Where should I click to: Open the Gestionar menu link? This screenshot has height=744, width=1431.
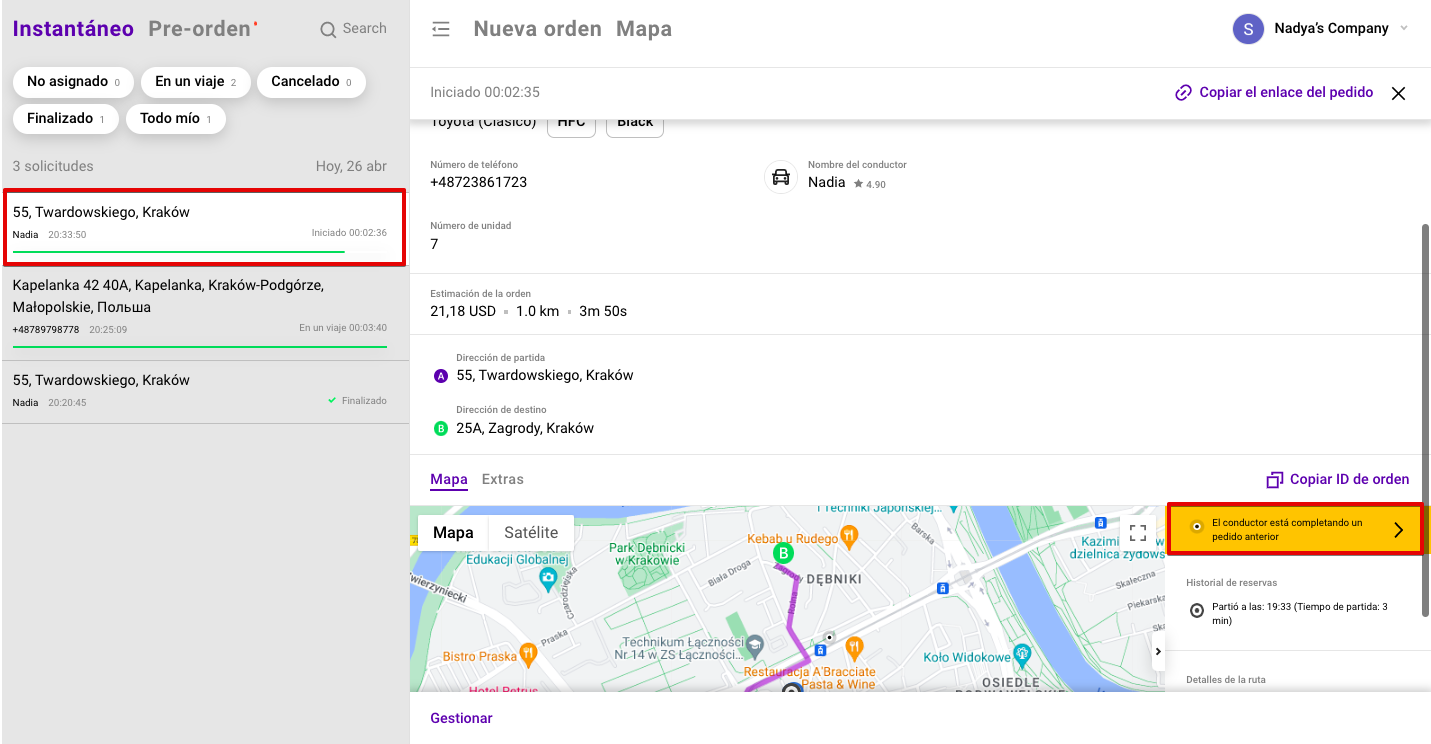point(461,718)
